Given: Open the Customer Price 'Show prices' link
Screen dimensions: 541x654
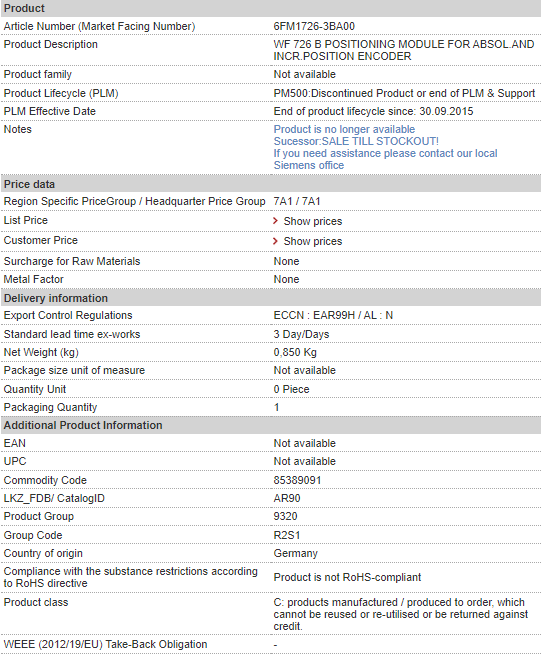Looking at the screenshot, I should (313, 241).
